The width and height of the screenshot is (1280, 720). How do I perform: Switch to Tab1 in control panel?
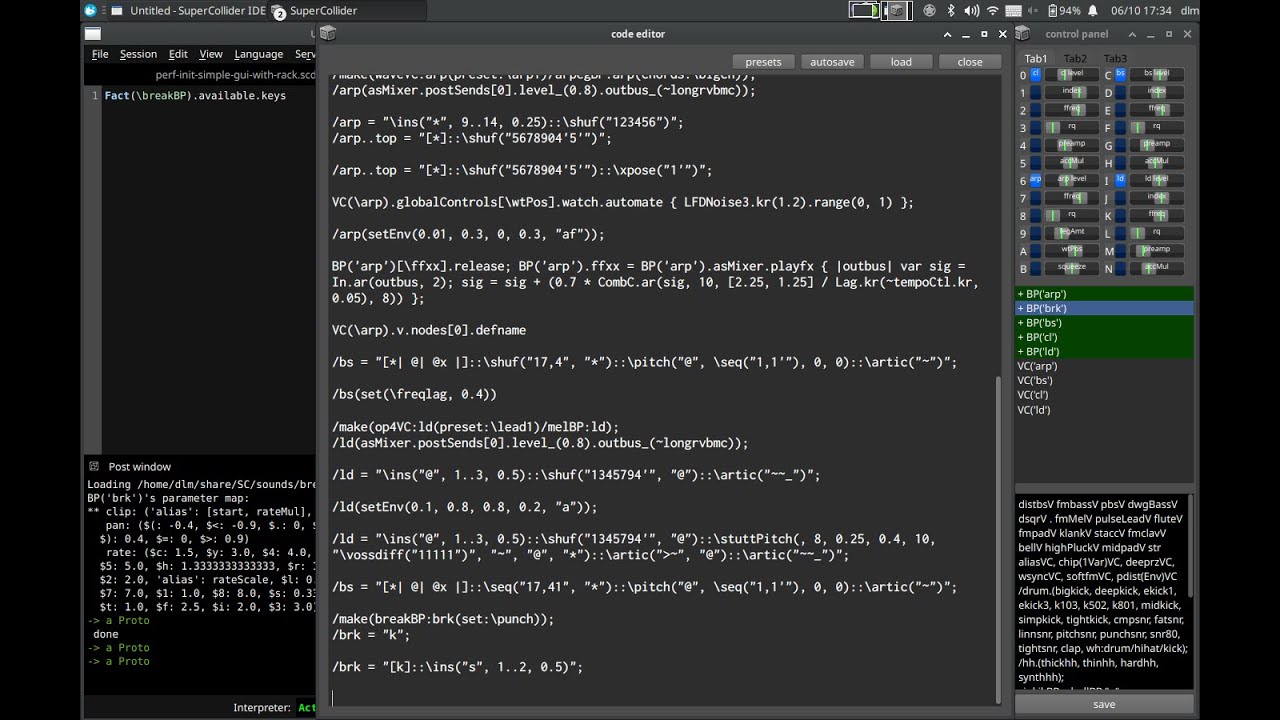click(x=1036, y=59)
